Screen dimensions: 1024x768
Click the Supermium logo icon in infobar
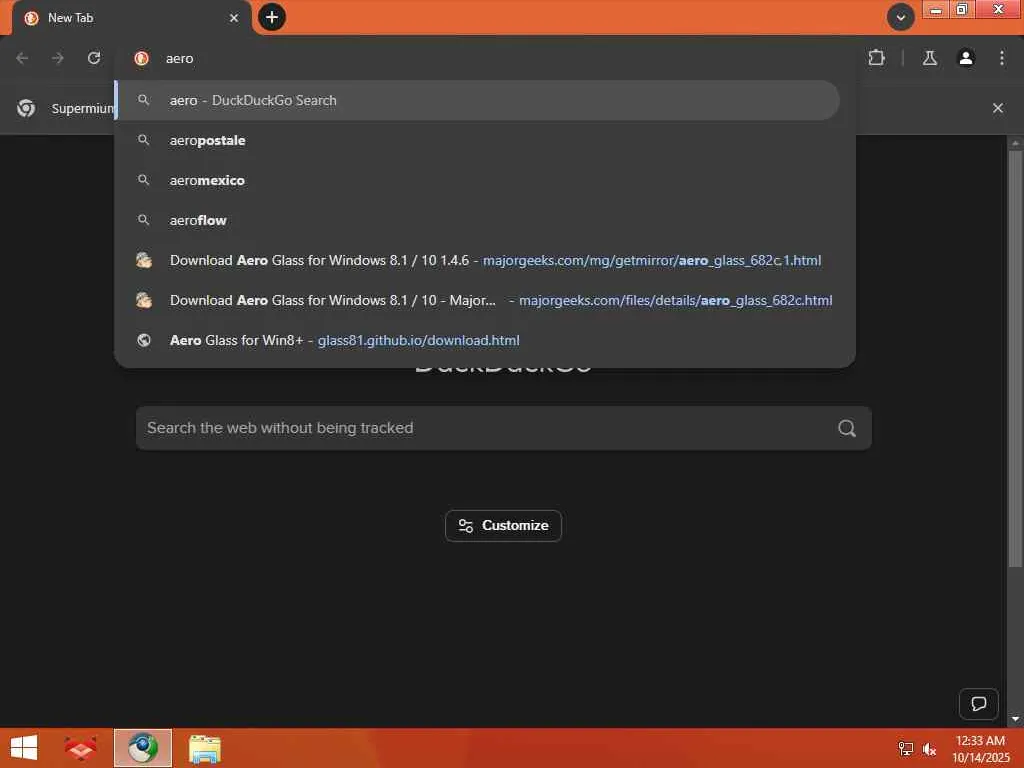26,108
